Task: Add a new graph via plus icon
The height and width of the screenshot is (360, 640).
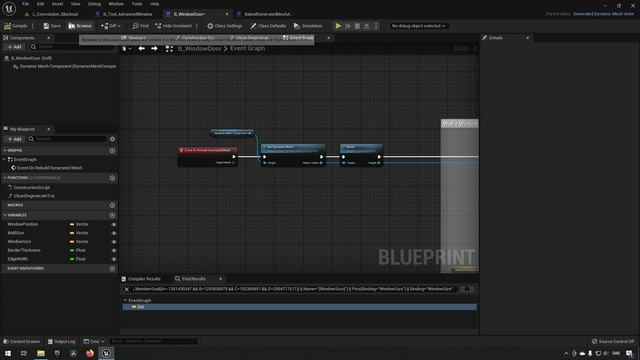Action: [x=112, y=151]
